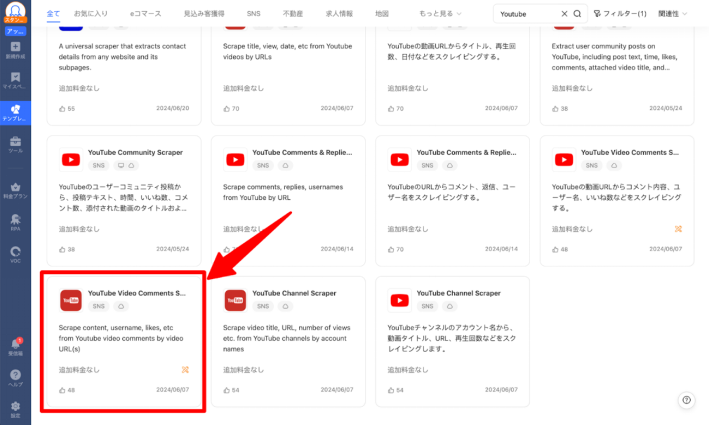Open the ヘルプ question mark sidebar icon

point(15,378)
